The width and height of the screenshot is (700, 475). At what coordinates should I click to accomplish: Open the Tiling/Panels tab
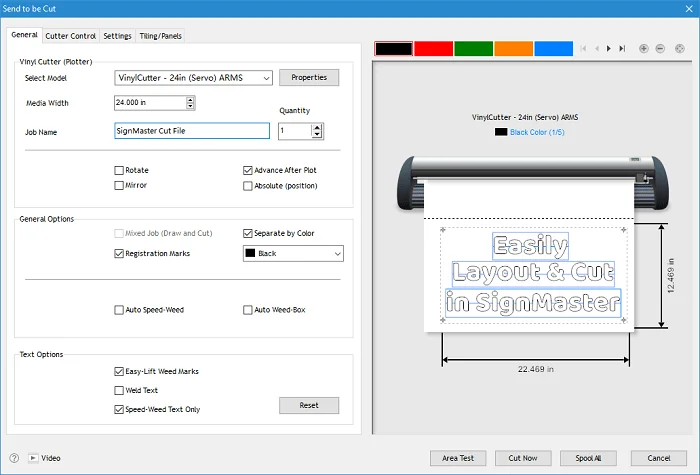click(x=160, y=36)
